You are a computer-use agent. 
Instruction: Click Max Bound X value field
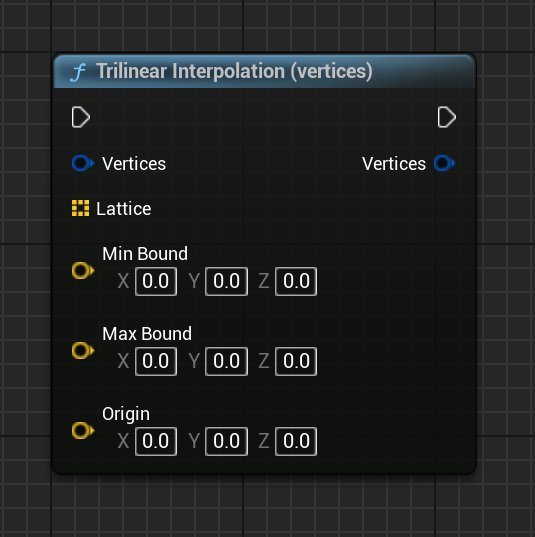156,361
